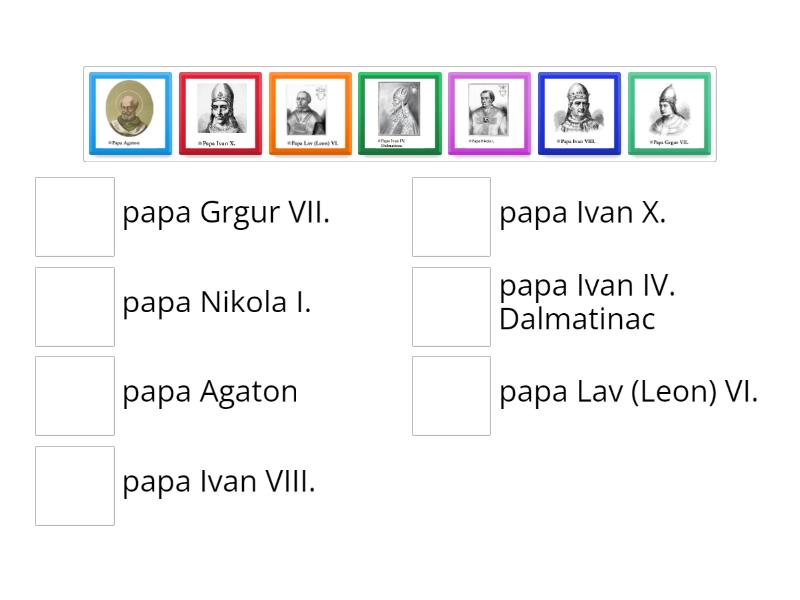Click the "papa Grgur VII." text label

[x=226, y=213]
